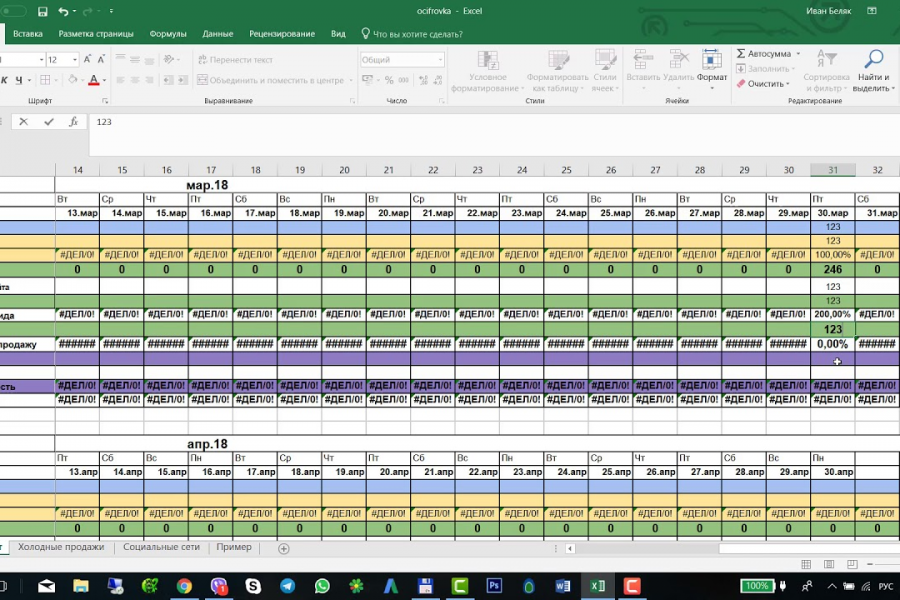Screen dimensions: 900x600
Task: Click the Что вы хотите сделать search box
Action: click(412, 34)
